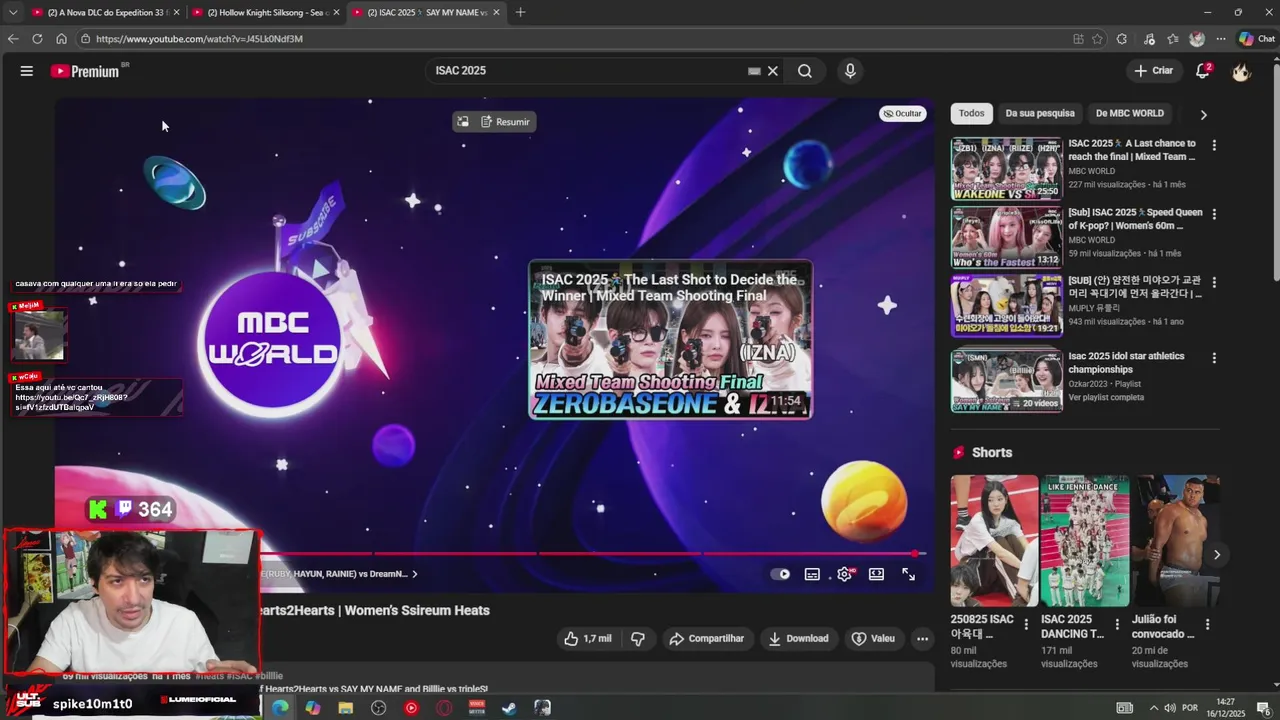Open Edge settings and more menu
Viewport: 1280px width, 720px height.
coord(1221,39)
